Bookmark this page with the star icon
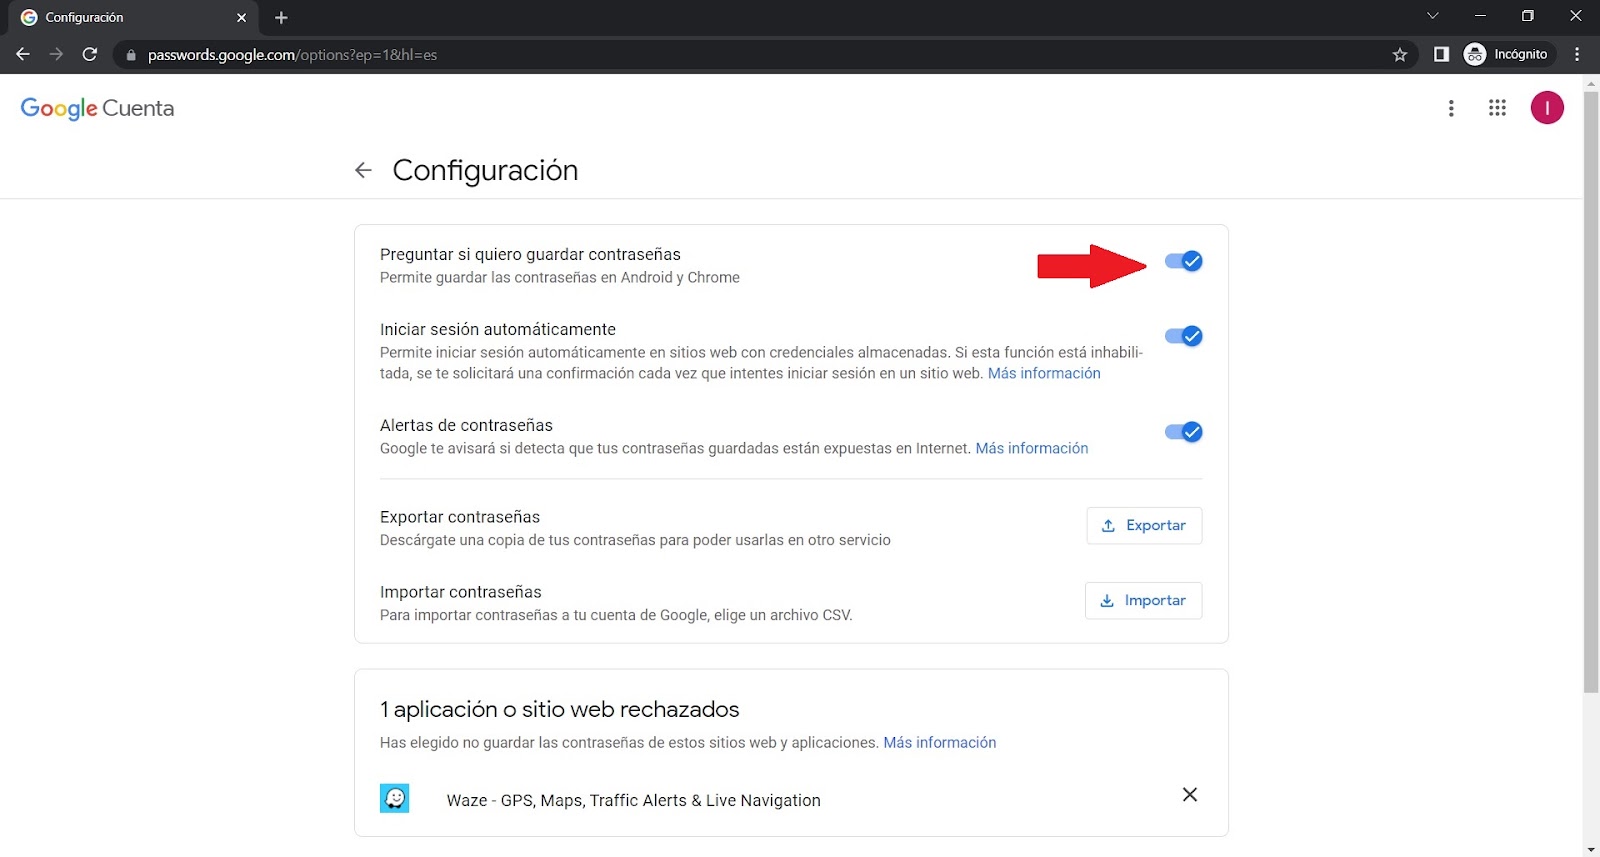Image resolution: width=1600 pixels, height=857 pixels. point(1400,55)
